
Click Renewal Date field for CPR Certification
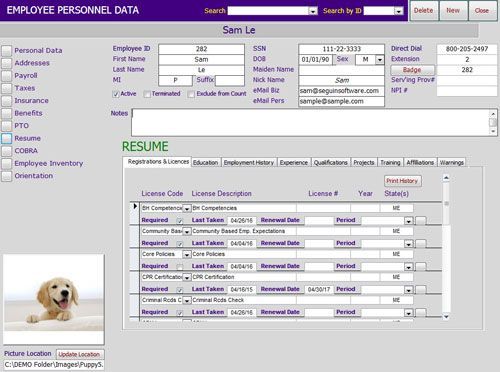pos(319,290)
